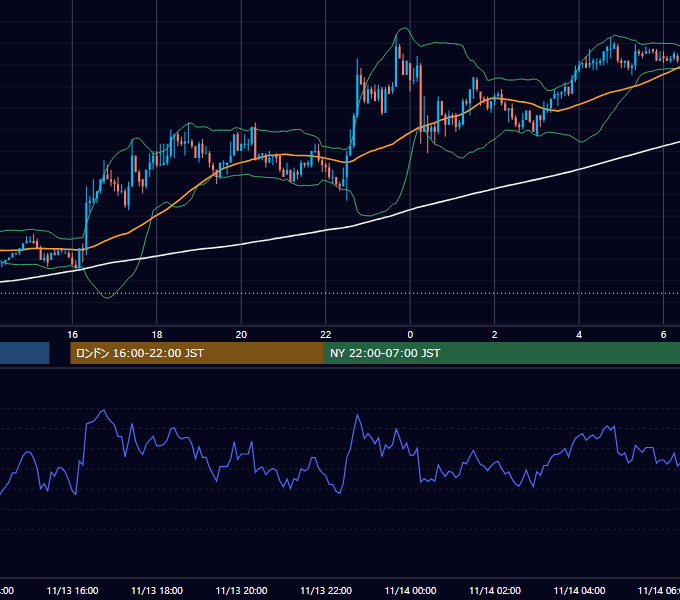Click the 22 hour label on price chart axis

[326, 335]
